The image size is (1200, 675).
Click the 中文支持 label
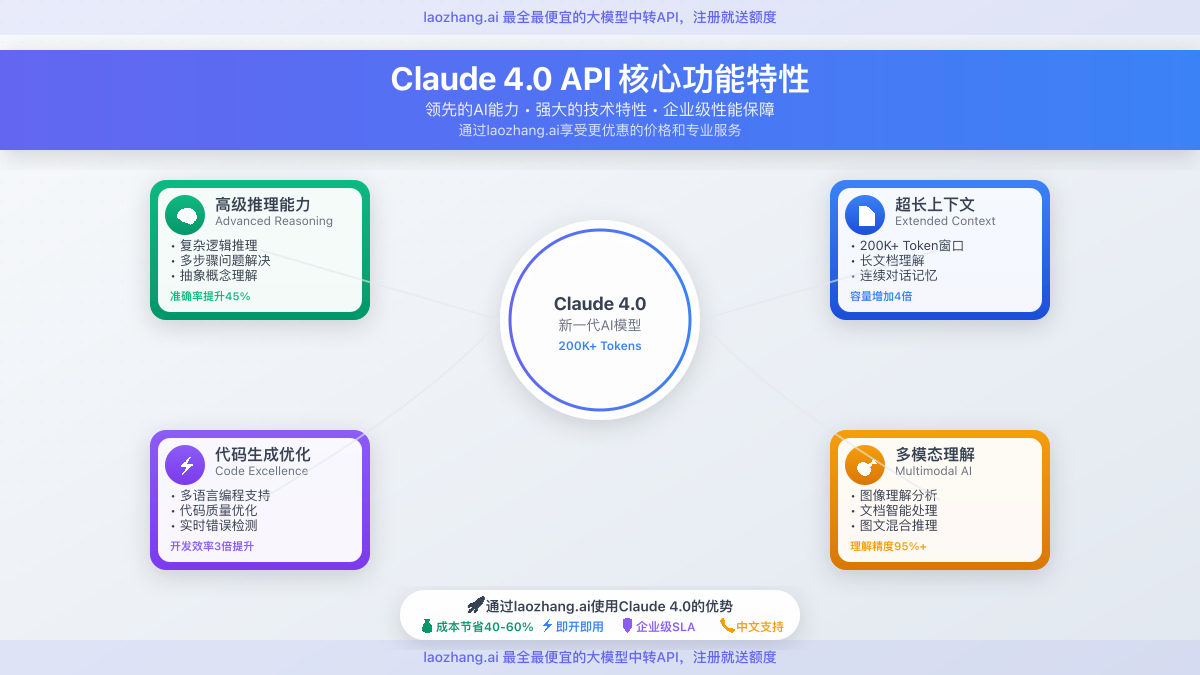coord(760,627)
